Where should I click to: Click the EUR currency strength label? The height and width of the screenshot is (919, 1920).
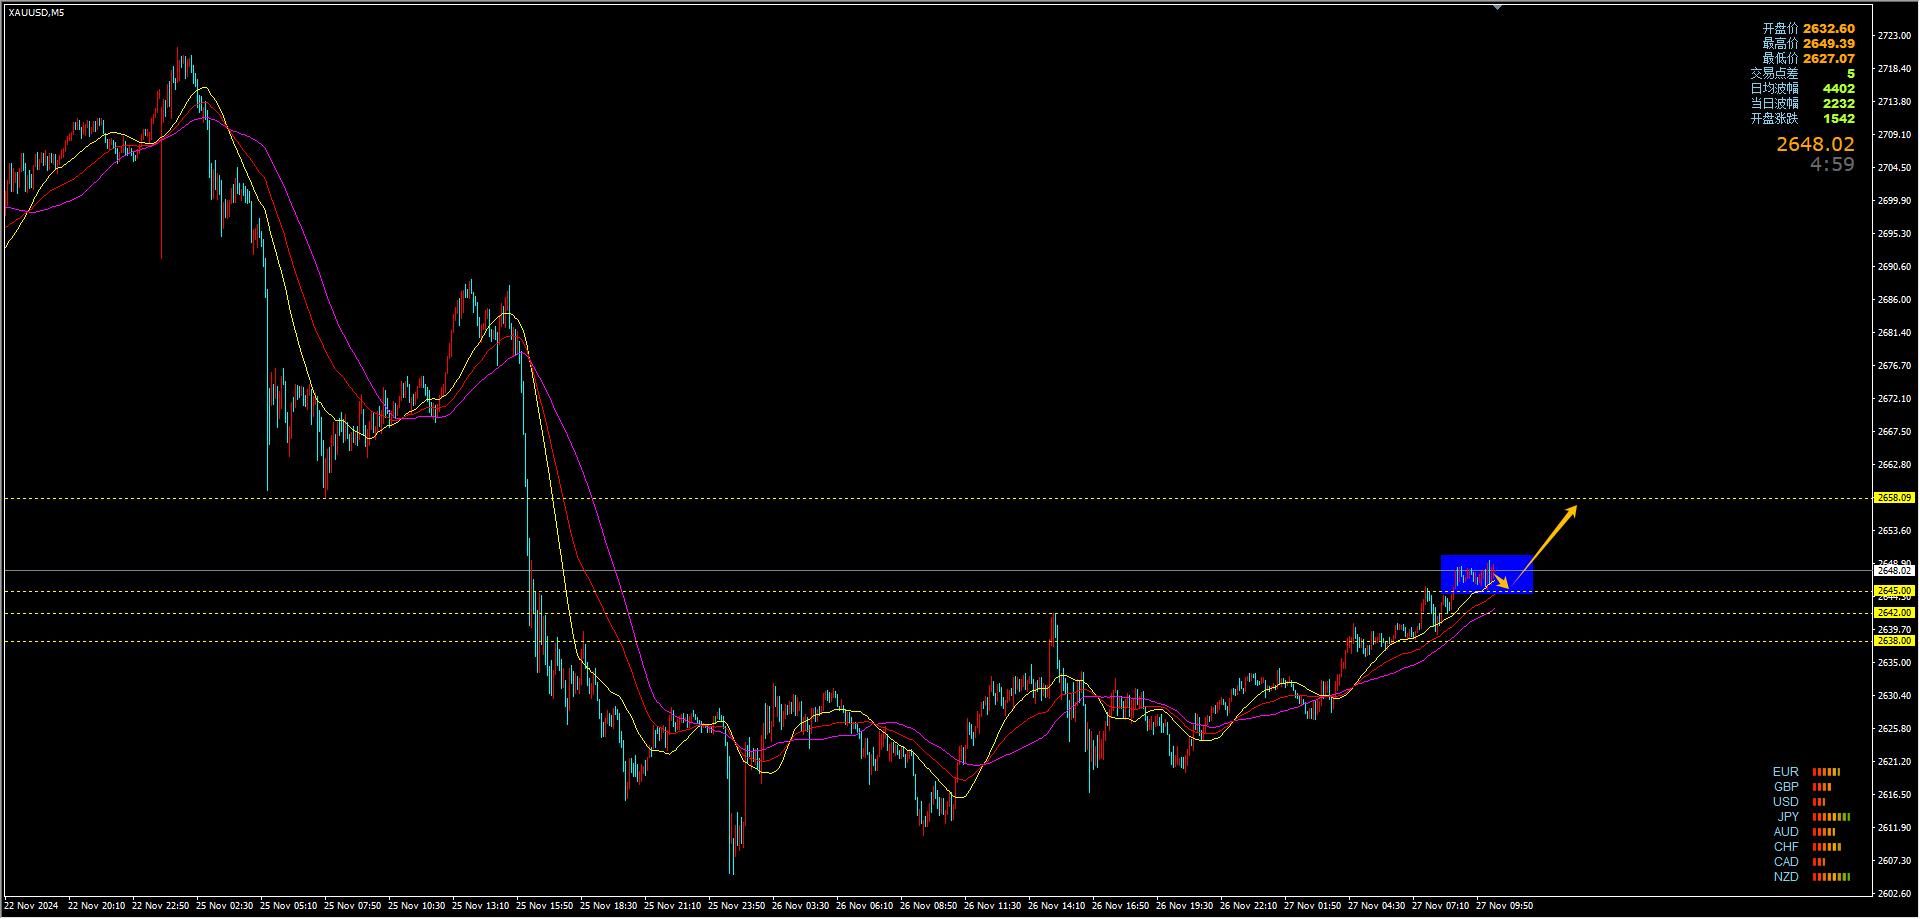(1785, 772)
